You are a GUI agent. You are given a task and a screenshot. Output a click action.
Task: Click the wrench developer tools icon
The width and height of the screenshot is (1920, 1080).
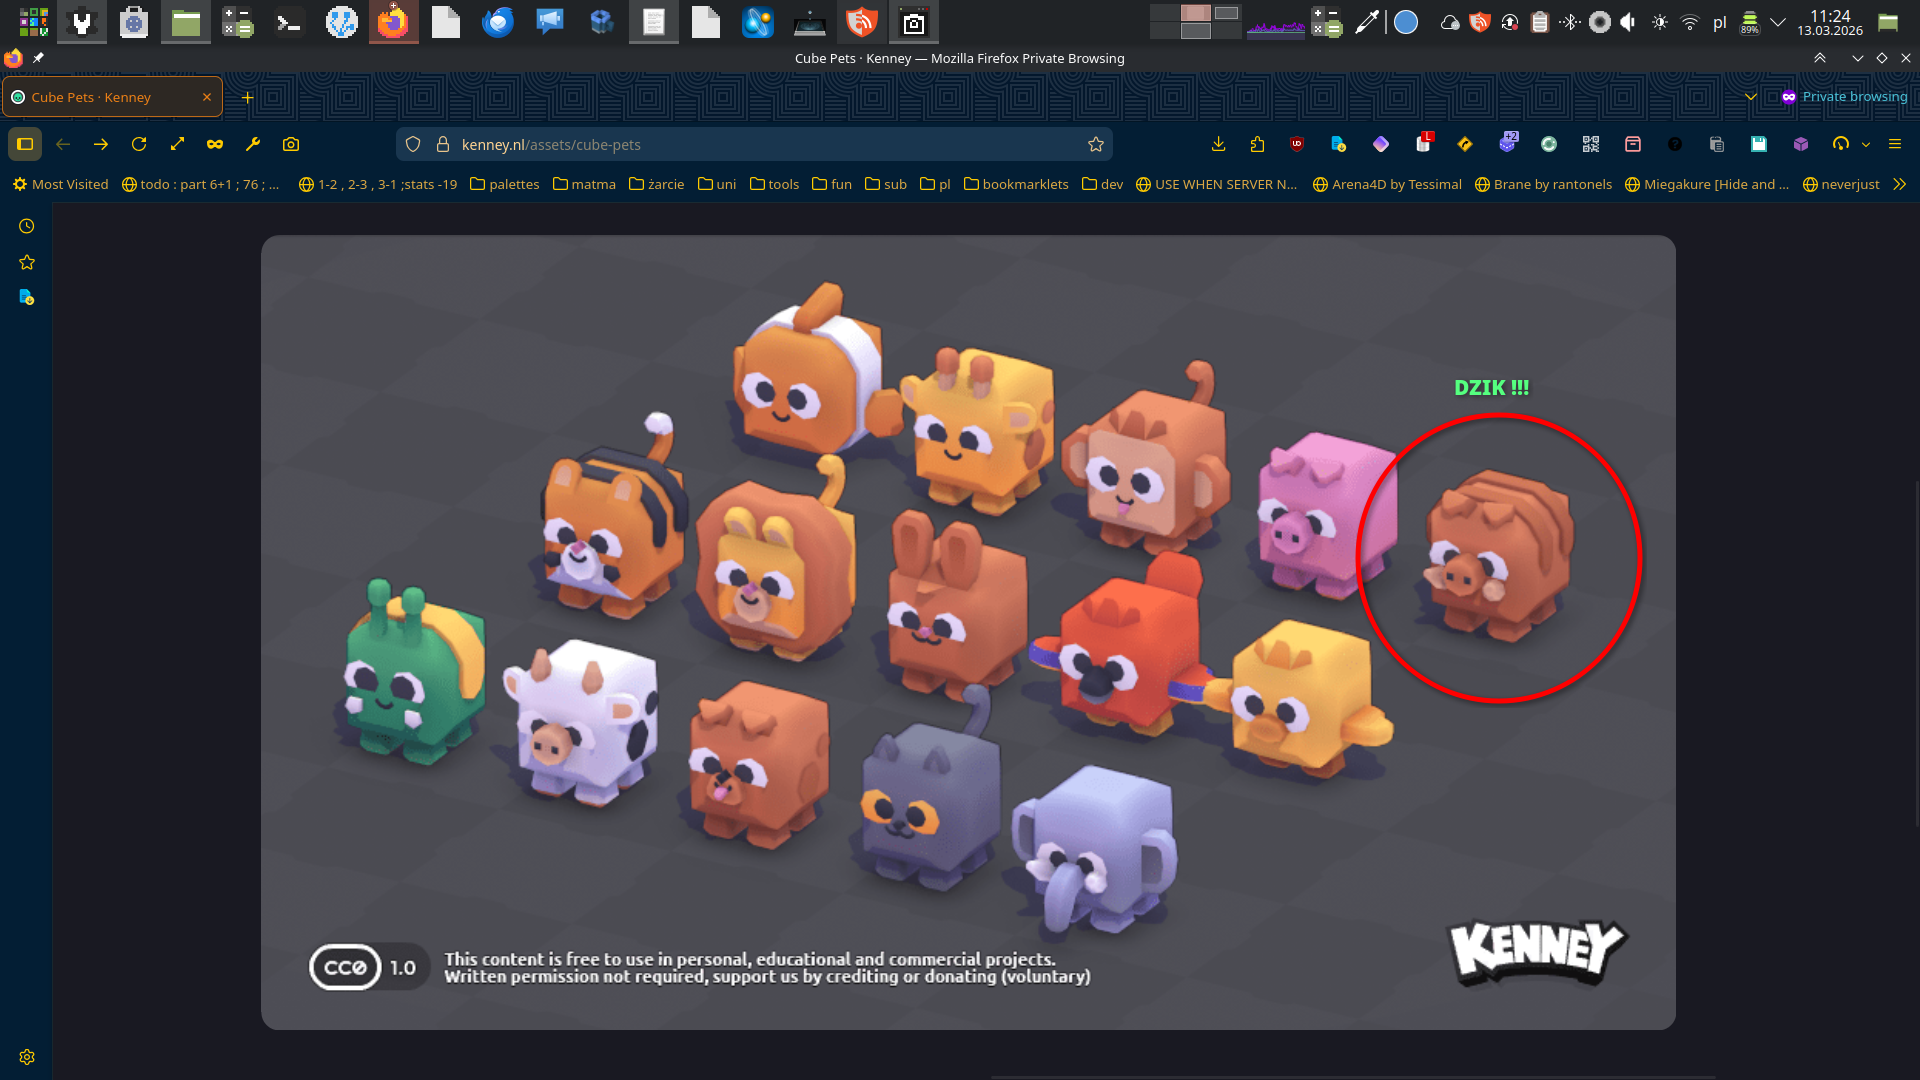(x=253, y=144)
